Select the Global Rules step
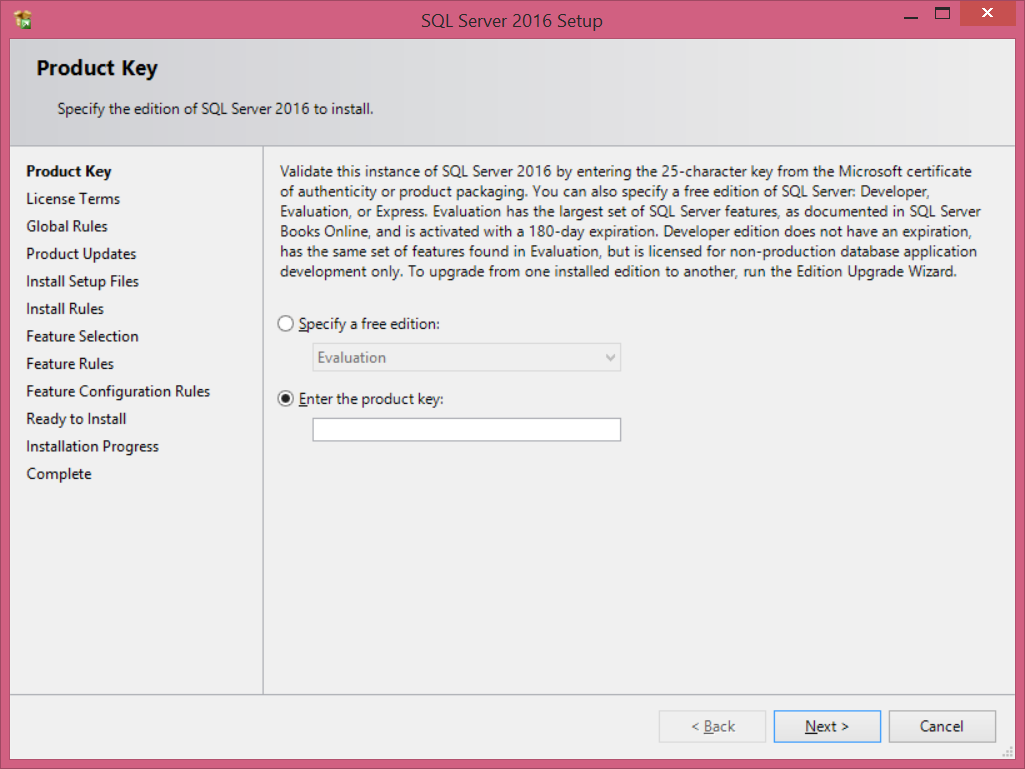Screen dimensions: 1025x769 [67, 226]
